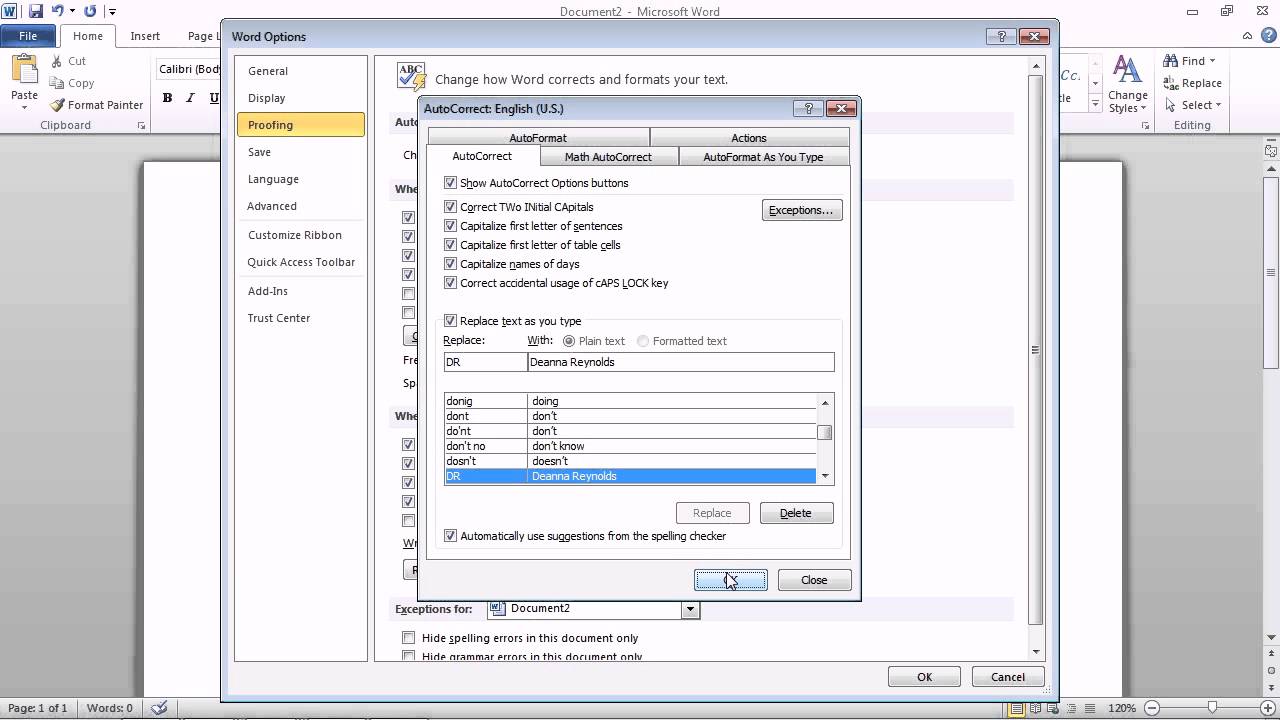The height and width of the screenshot is (720, 1280).
Task: Open the Paste options dropdown arrow
Action: tap(24, 108)
